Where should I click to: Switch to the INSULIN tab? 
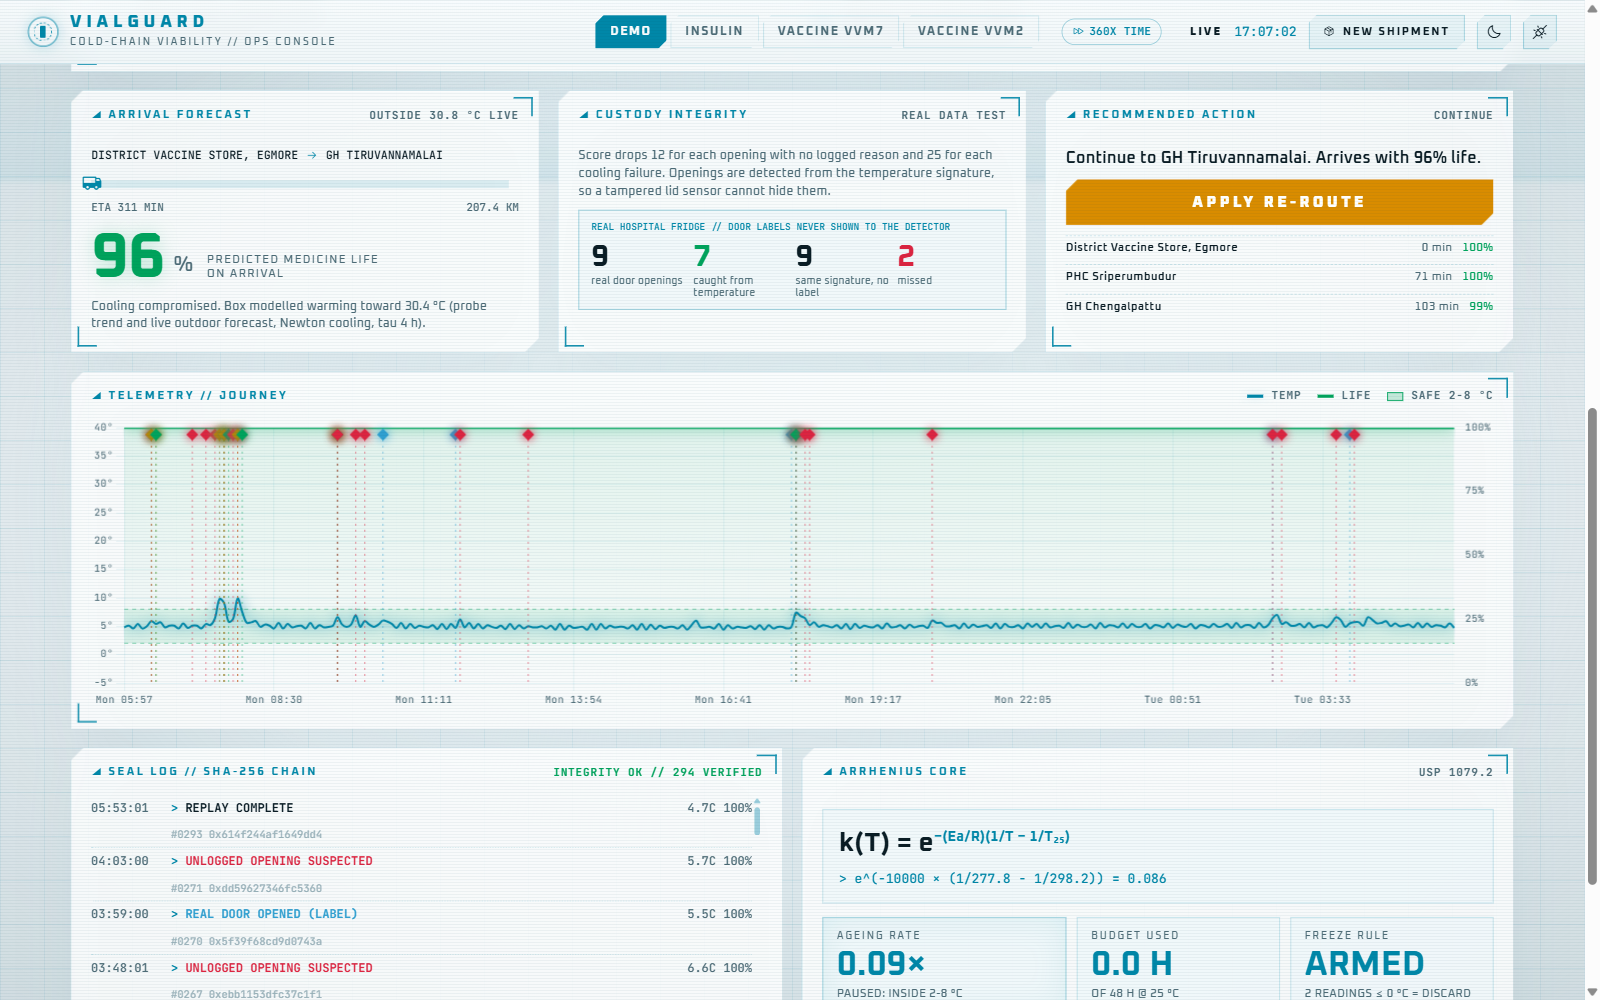714,31
